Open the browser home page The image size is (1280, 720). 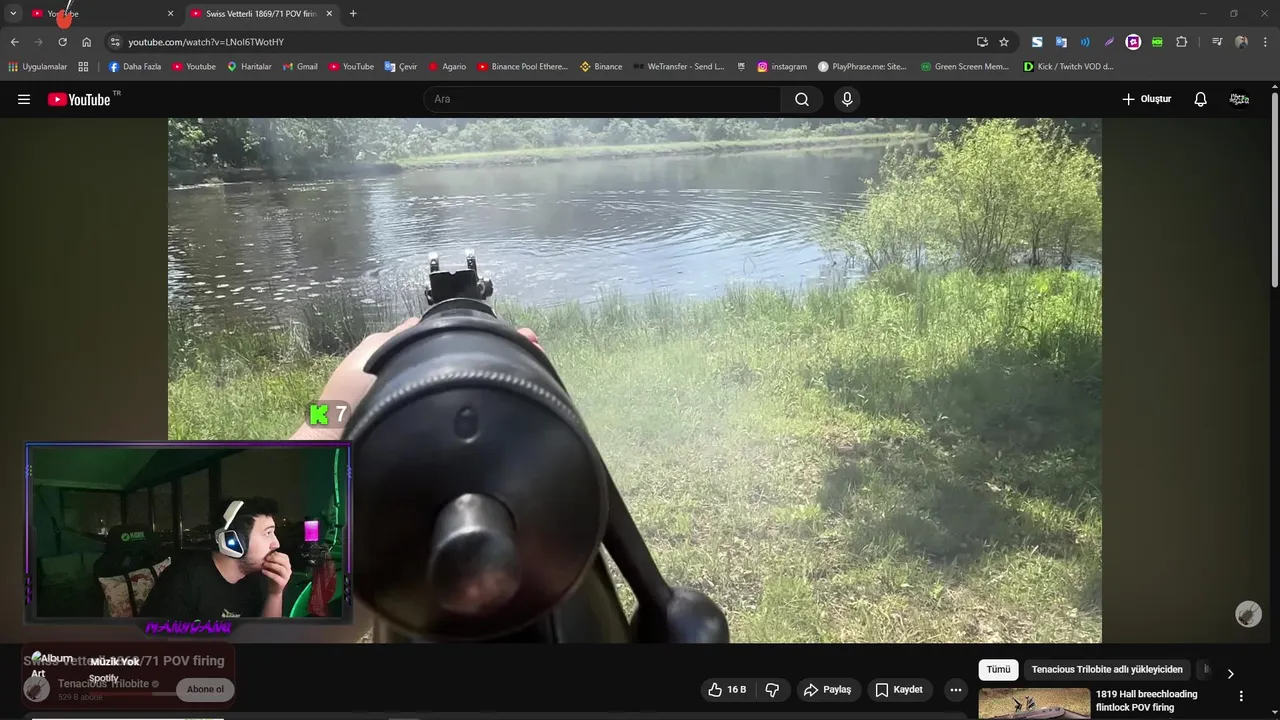click(87, 42)
